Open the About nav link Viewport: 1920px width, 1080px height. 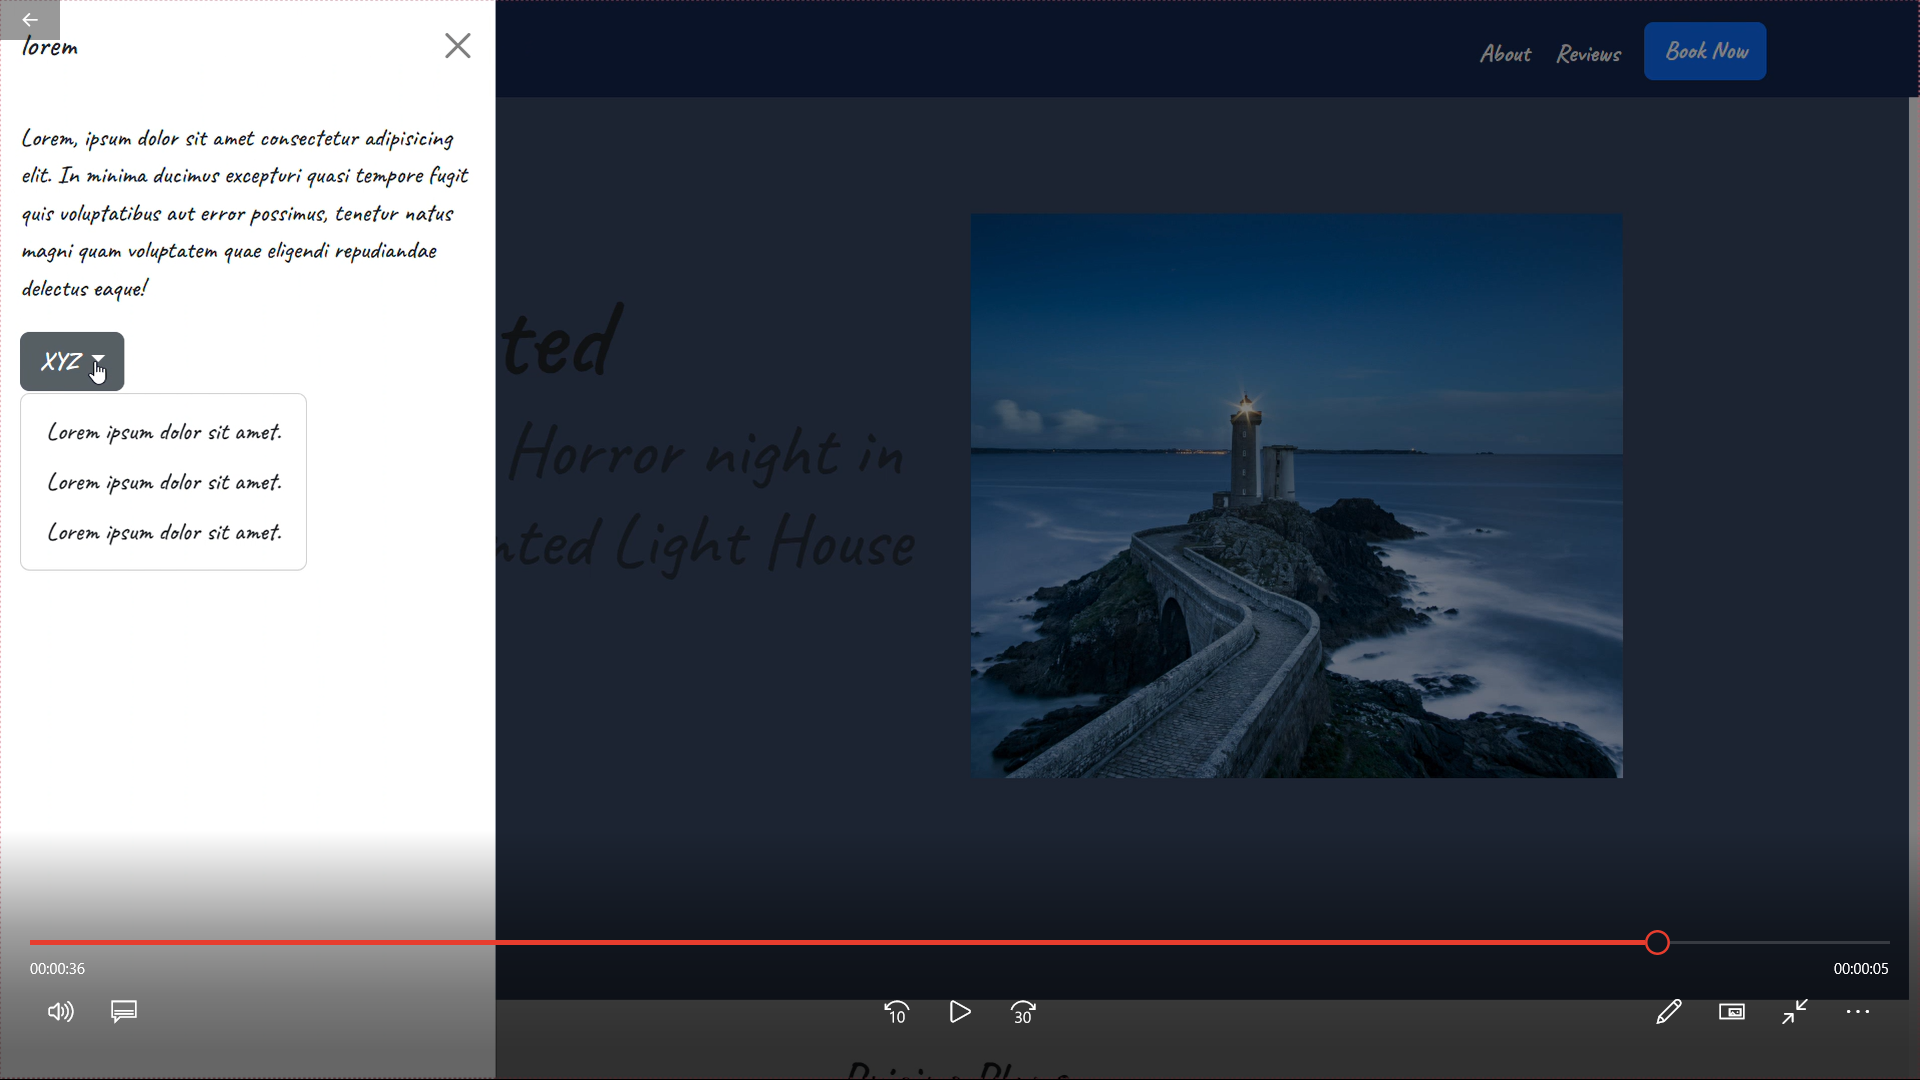point(1505,54)
